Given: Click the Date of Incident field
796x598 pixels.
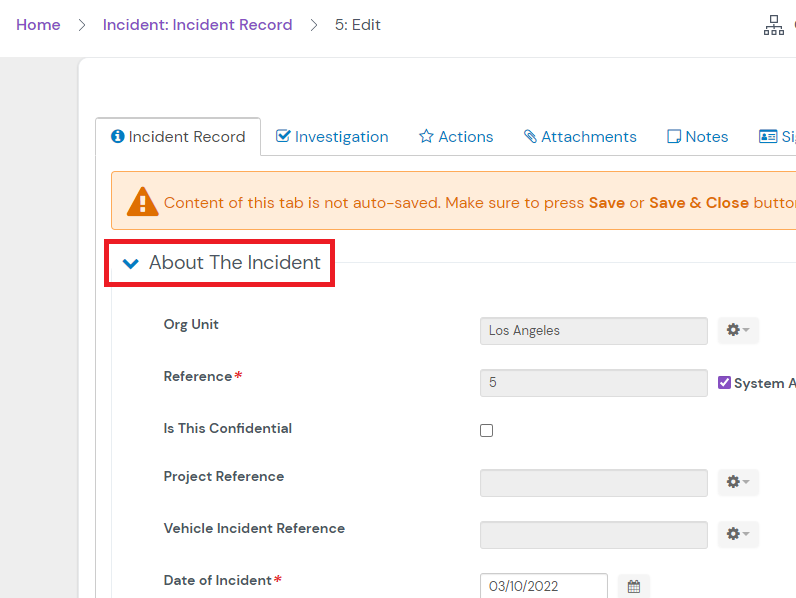Looking at the screenshot, I should [x=543, y=586].
